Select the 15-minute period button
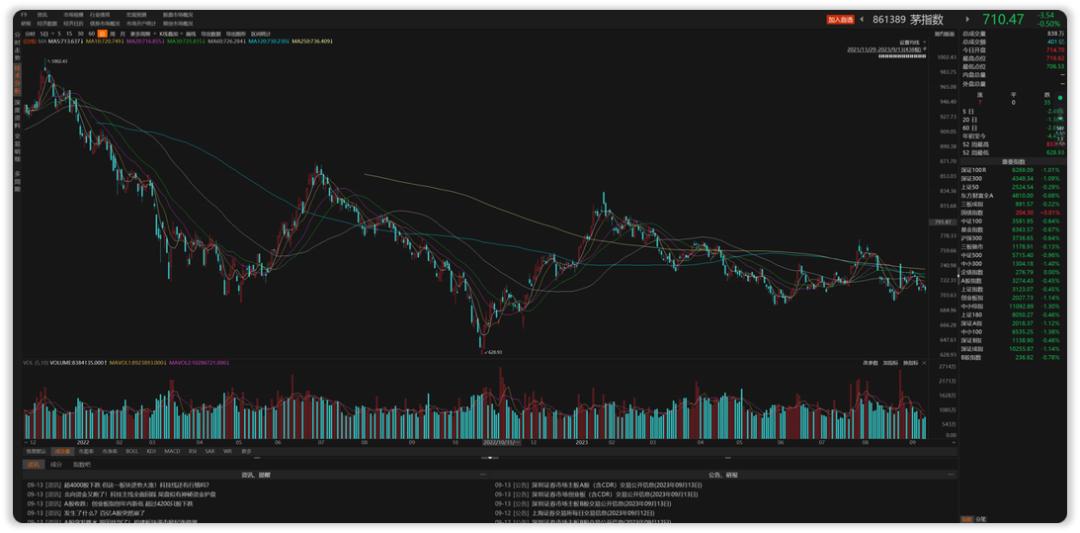 click(70, 34)
